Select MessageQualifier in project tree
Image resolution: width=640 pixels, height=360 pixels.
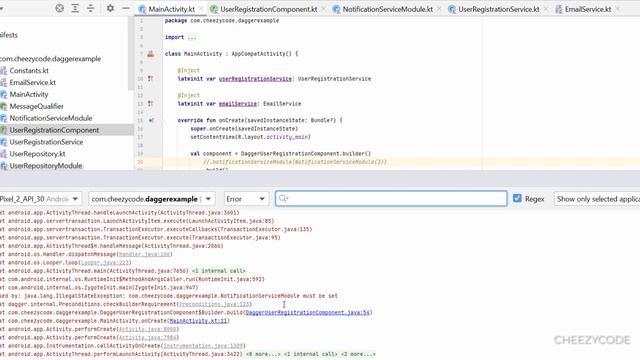pos(36,106)
